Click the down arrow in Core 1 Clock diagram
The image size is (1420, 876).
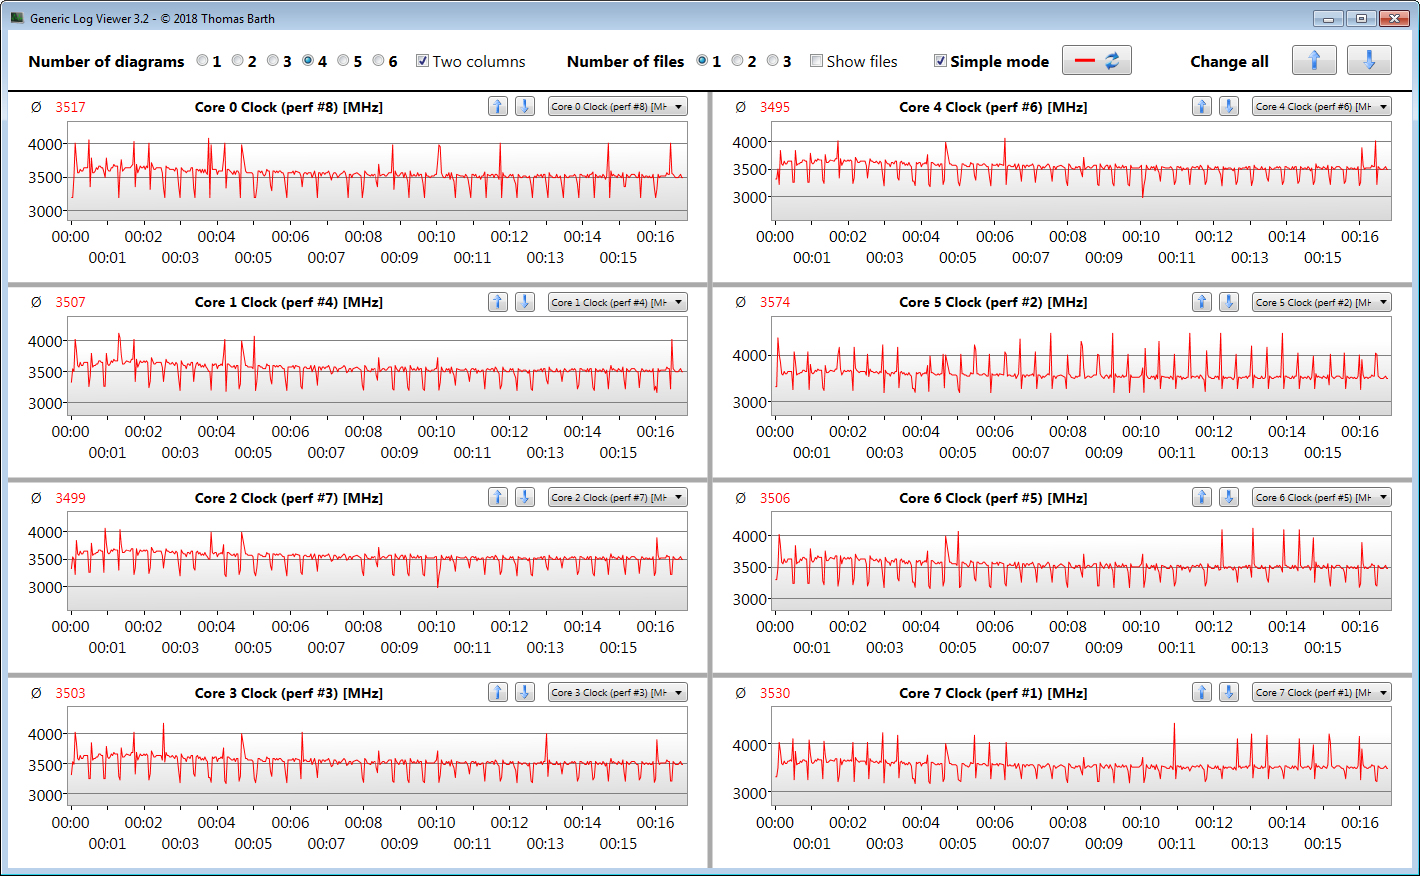coord(525,301)
